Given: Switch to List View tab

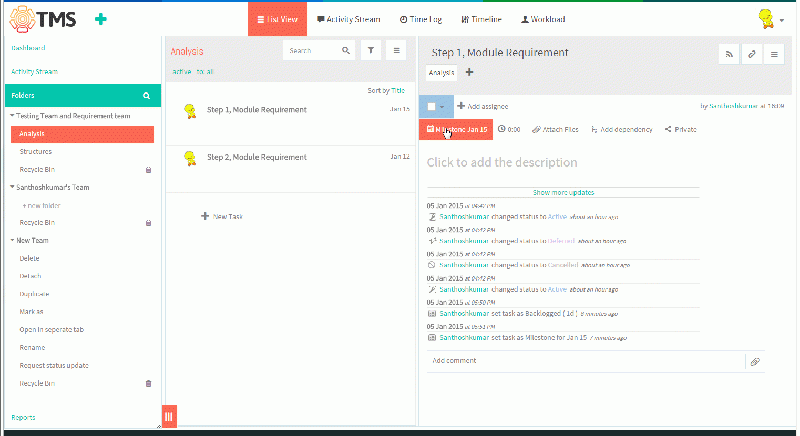Looking at the screenshot, I should click(x=277, y=19).
